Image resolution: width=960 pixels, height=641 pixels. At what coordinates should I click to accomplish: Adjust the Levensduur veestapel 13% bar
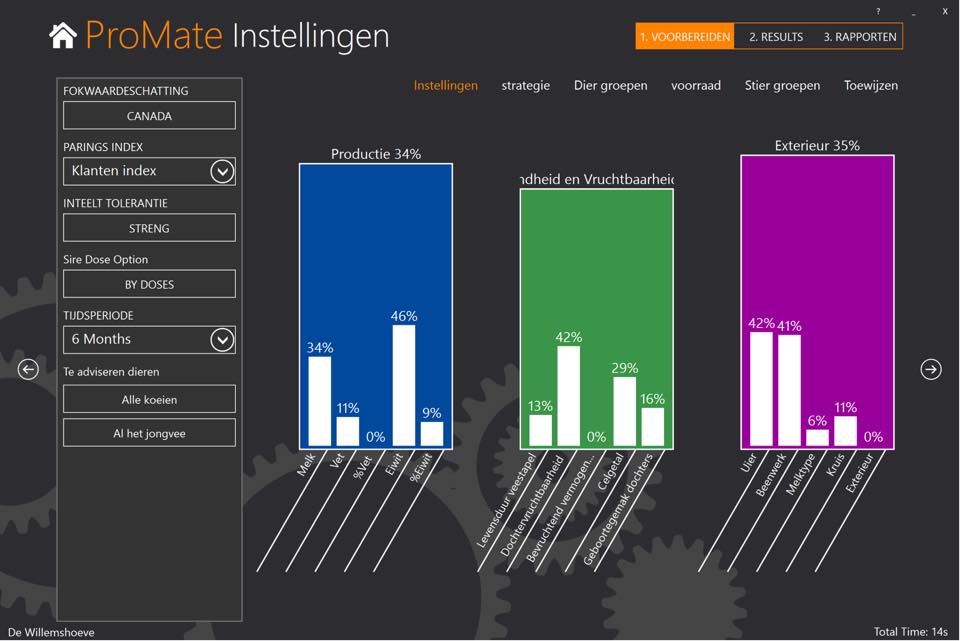540,430
